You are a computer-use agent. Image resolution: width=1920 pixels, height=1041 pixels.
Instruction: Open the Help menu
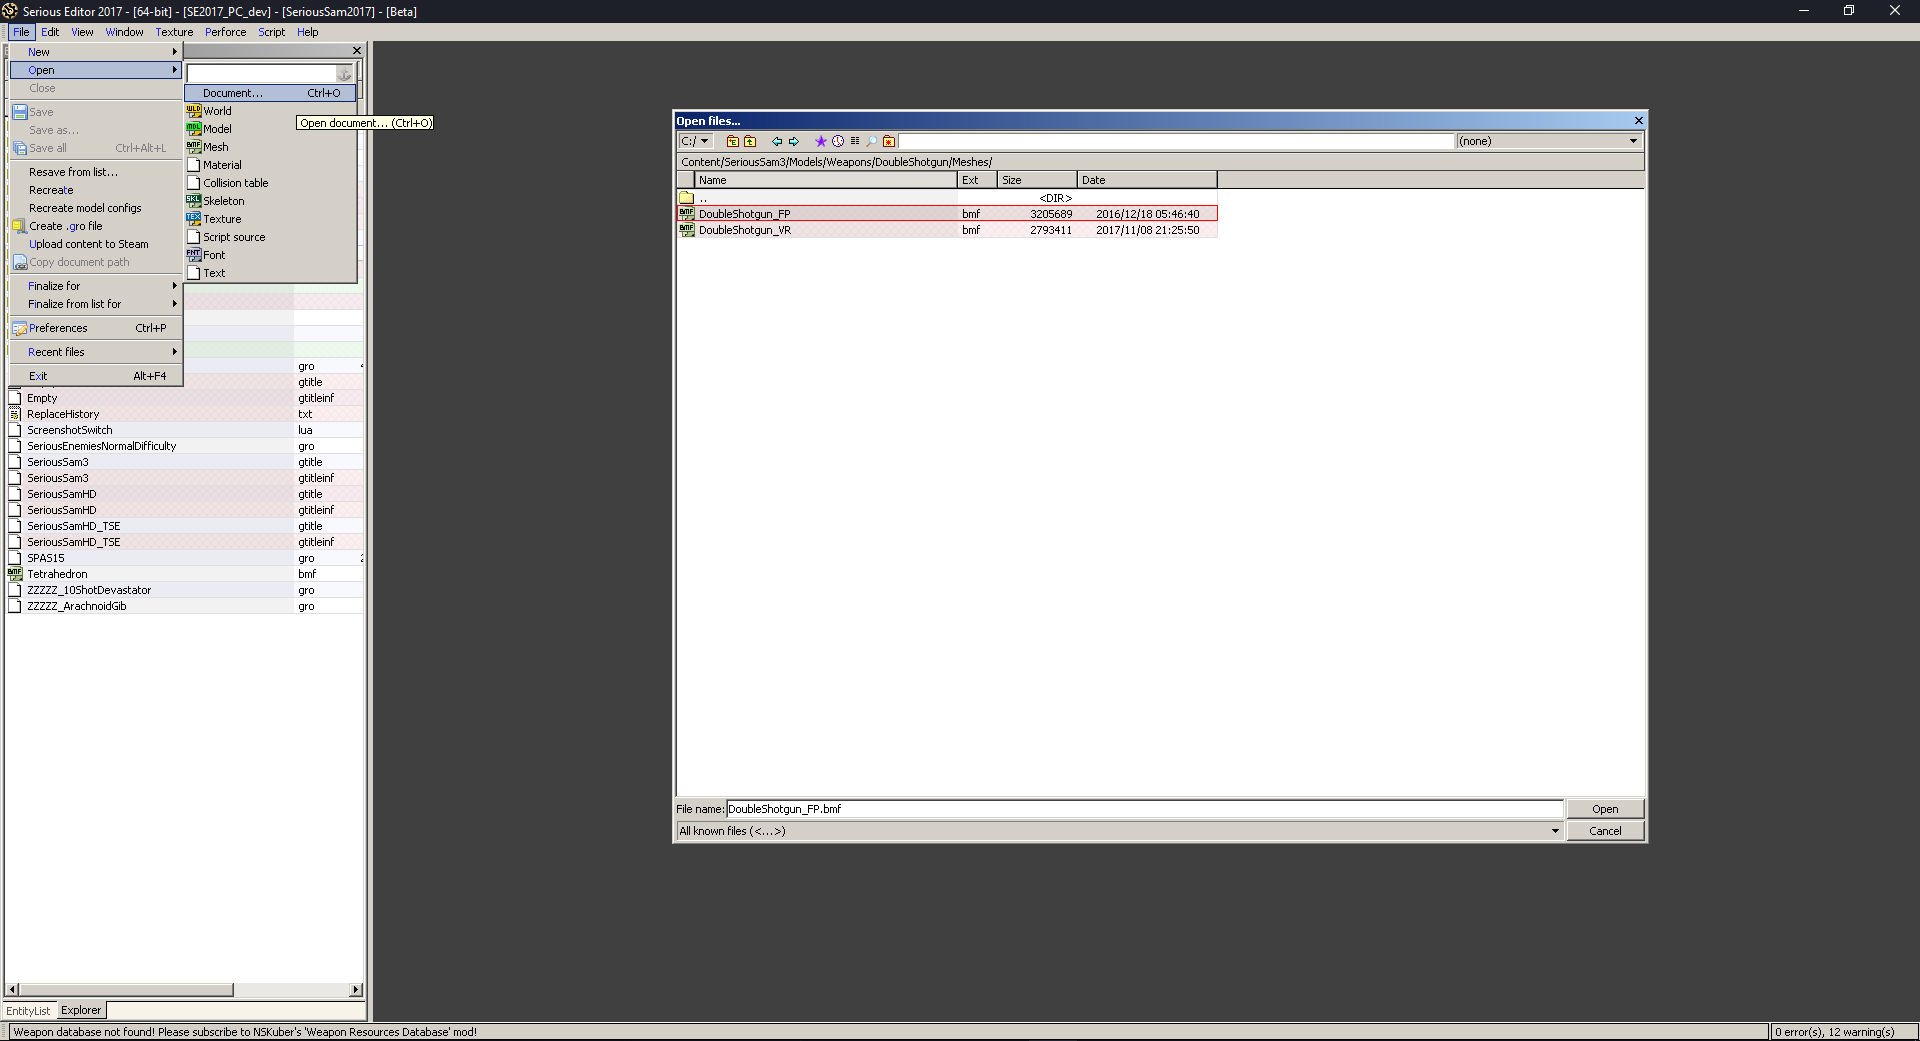pos(308,32)
